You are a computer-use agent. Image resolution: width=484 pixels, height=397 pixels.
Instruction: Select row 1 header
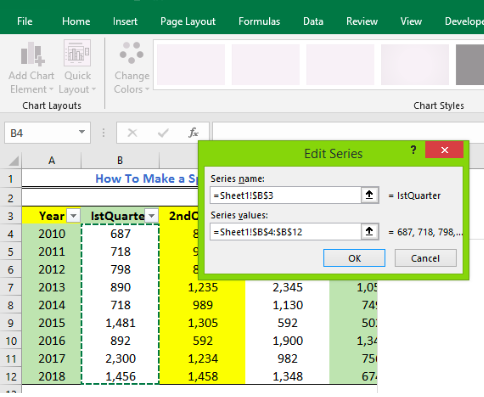coord(11,179)
